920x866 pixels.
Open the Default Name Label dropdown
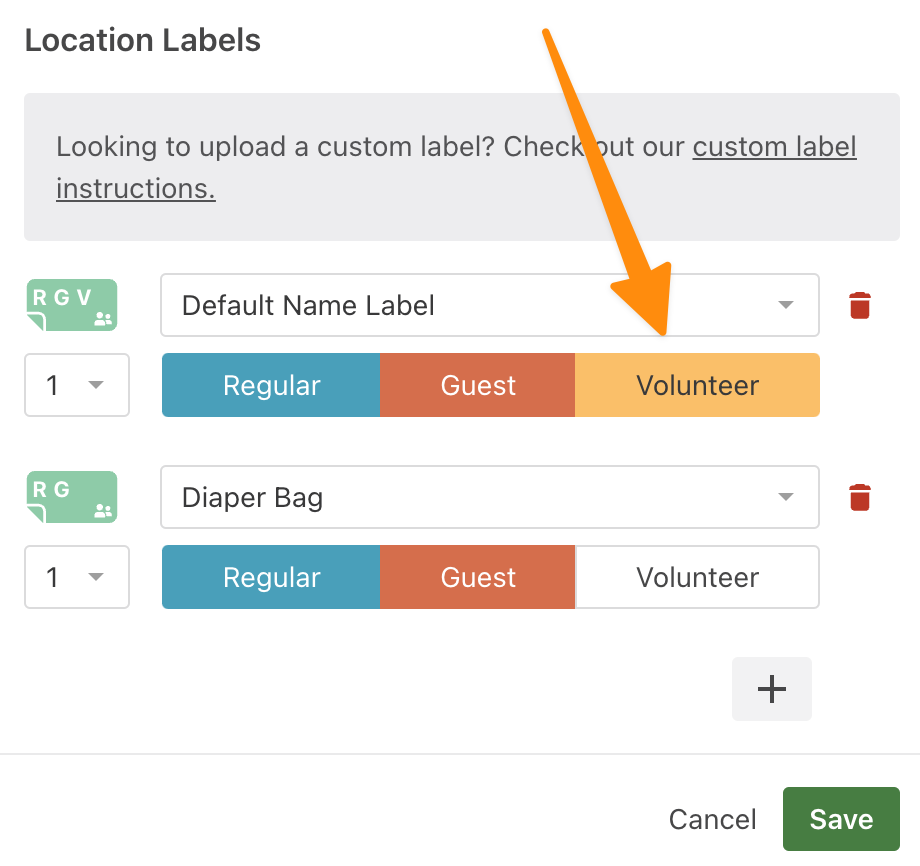click(490, 305)
